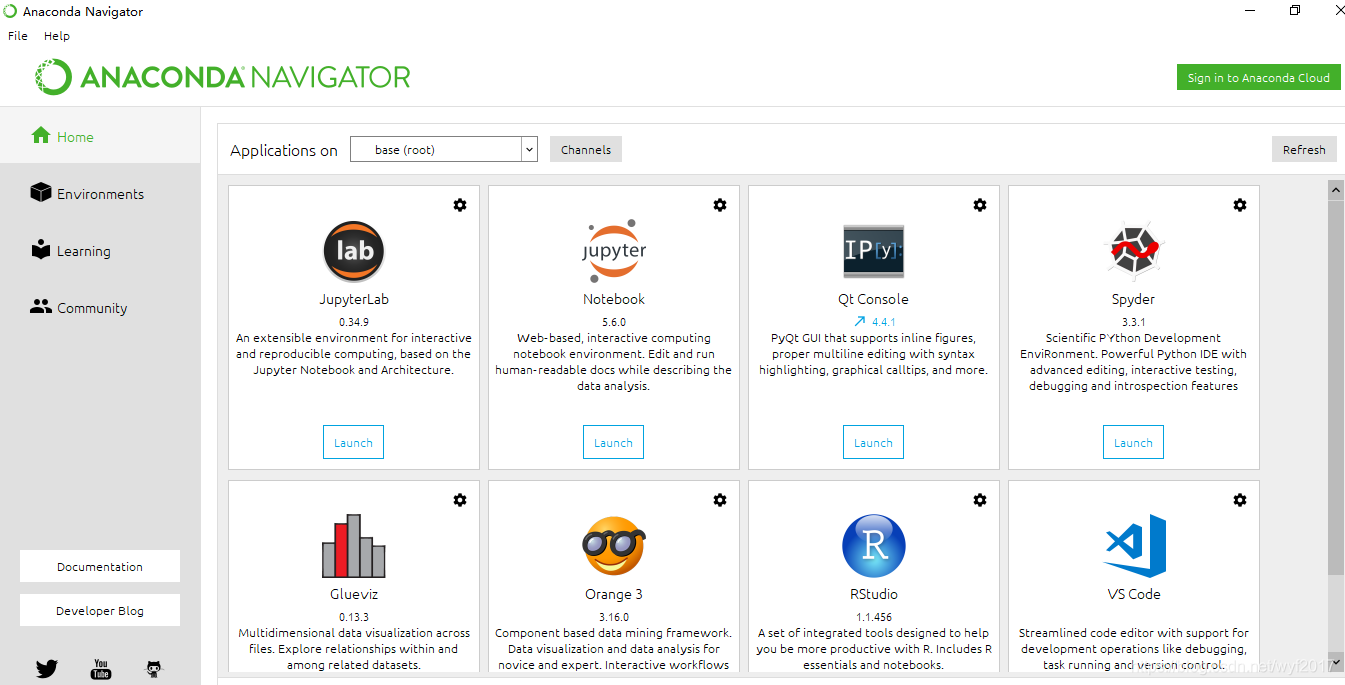1345x685 pixels.
Task: Click the Glueviz version 0.13.3
Action: pyautogui.click(x=354, y=617)
